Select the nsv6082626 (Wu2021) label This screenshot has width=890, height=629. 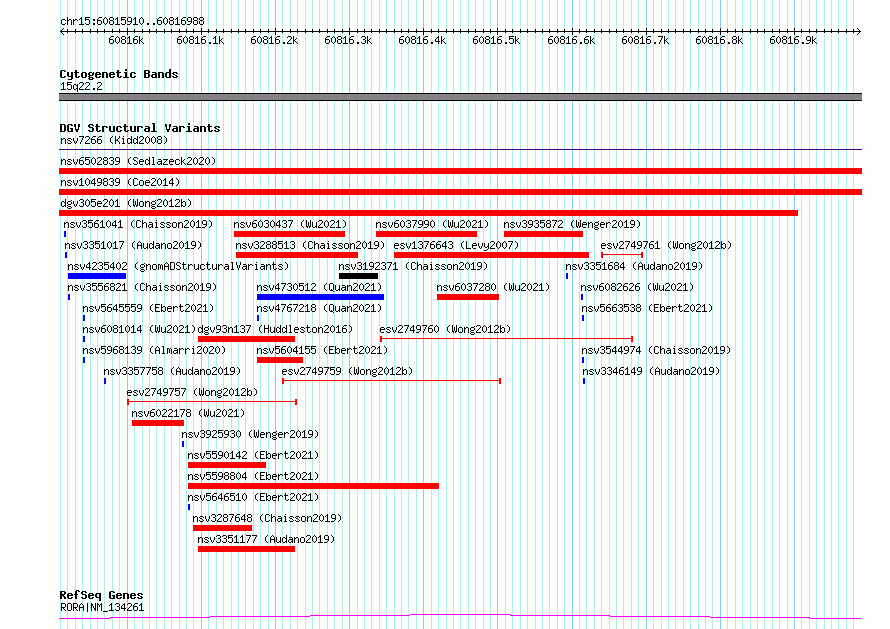point(637,287)
